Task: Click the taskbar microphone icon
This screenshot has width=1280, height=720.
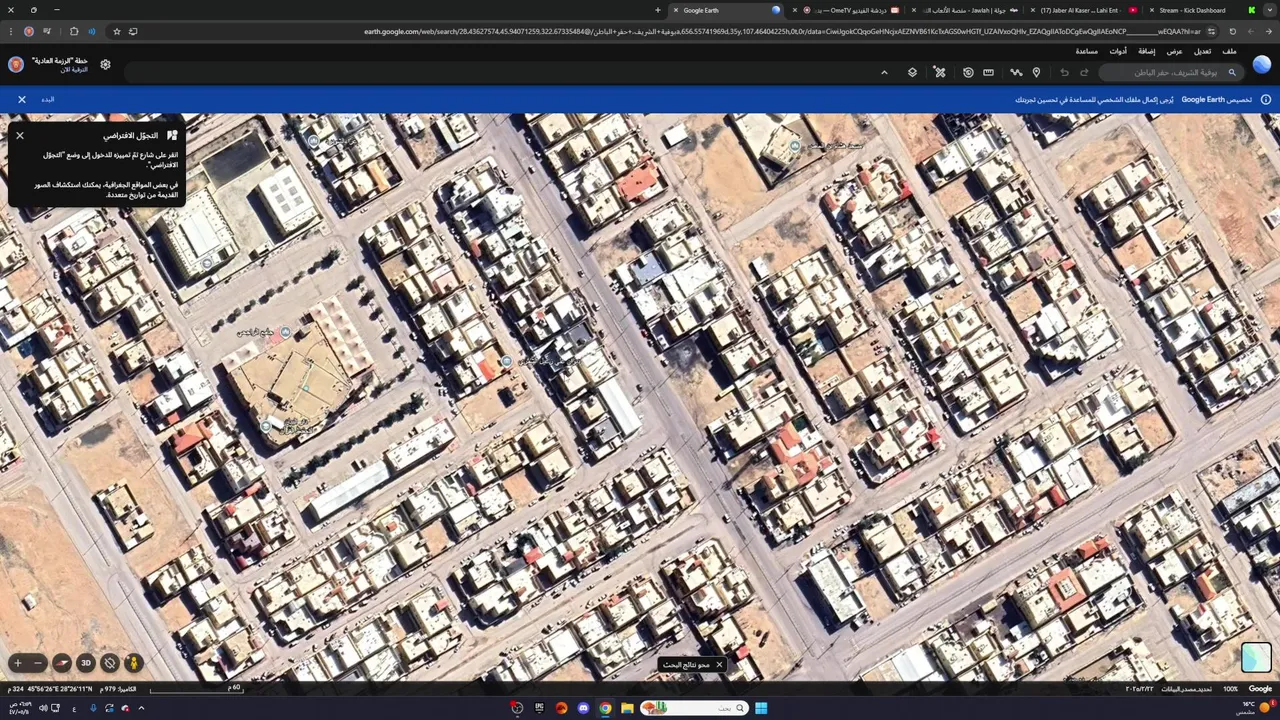Action: [x=93, y=708]
